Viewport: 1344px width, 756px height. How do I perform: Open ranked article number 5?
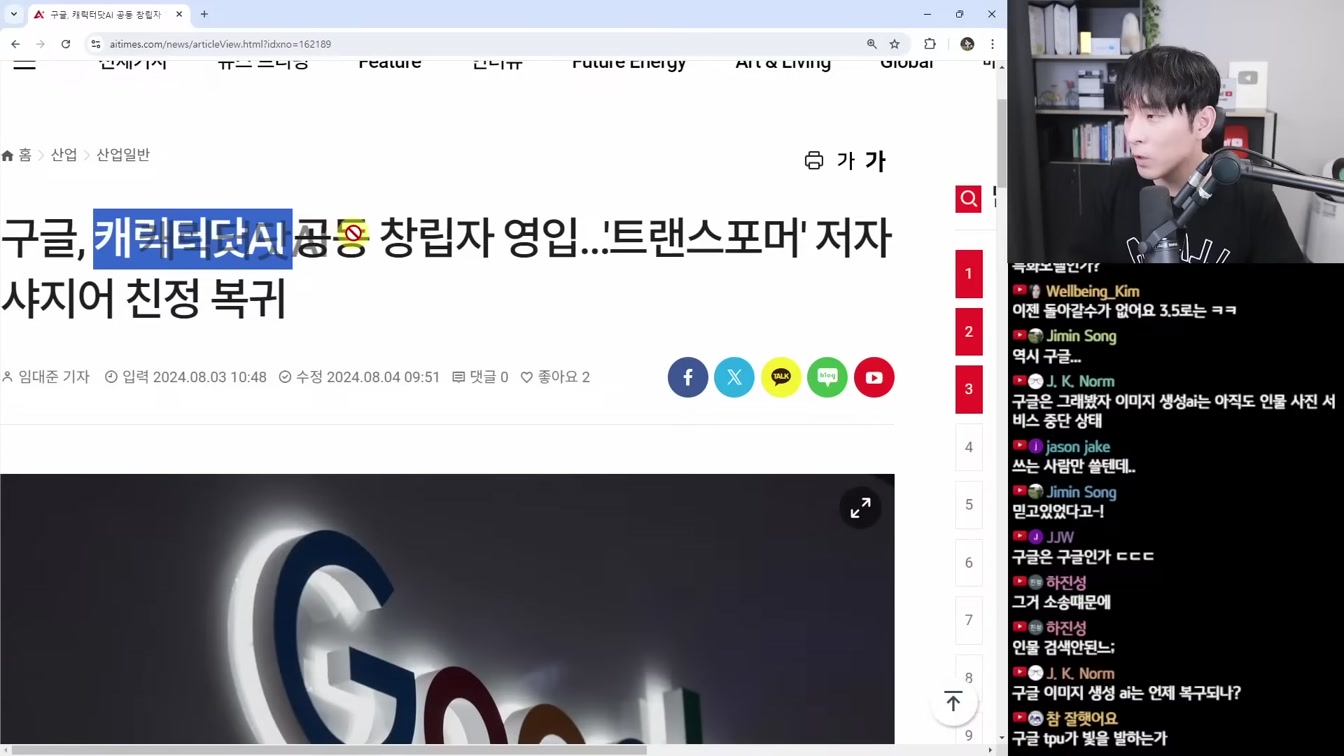point(968,505)
